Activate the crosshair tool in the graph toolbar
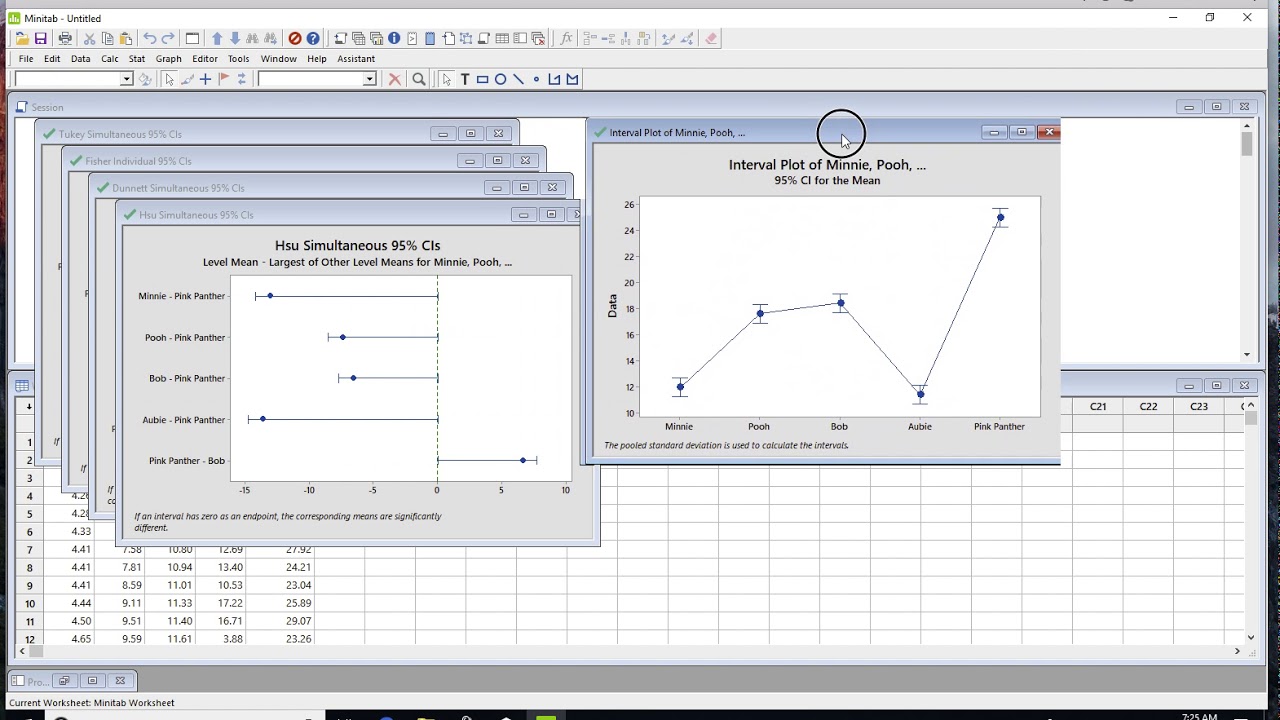Image resolution: width=1280 pixels, height=720 pixels. pos(205,79)
